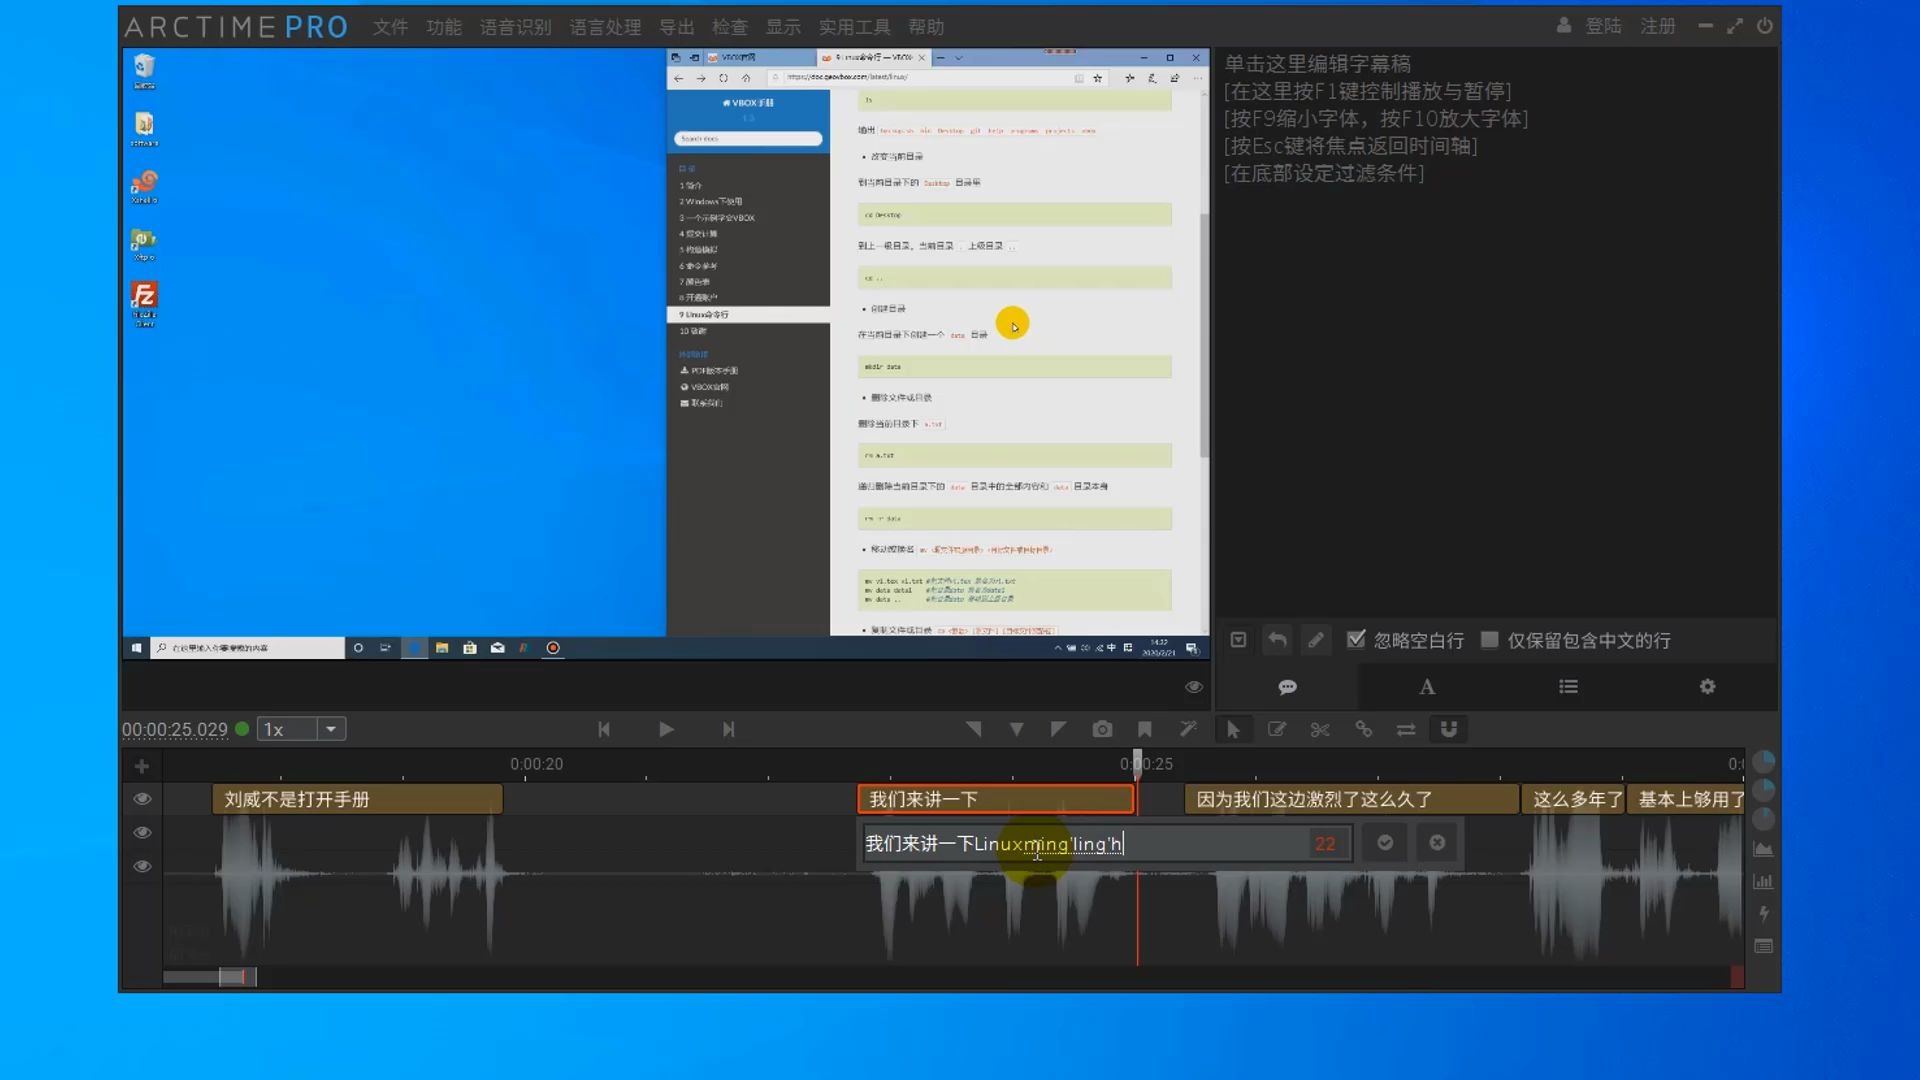The image size is (1920, 1080).
Task: Select subtitle block 因为我们这边激烈了这么久了
Action: tap(1351, 799)
